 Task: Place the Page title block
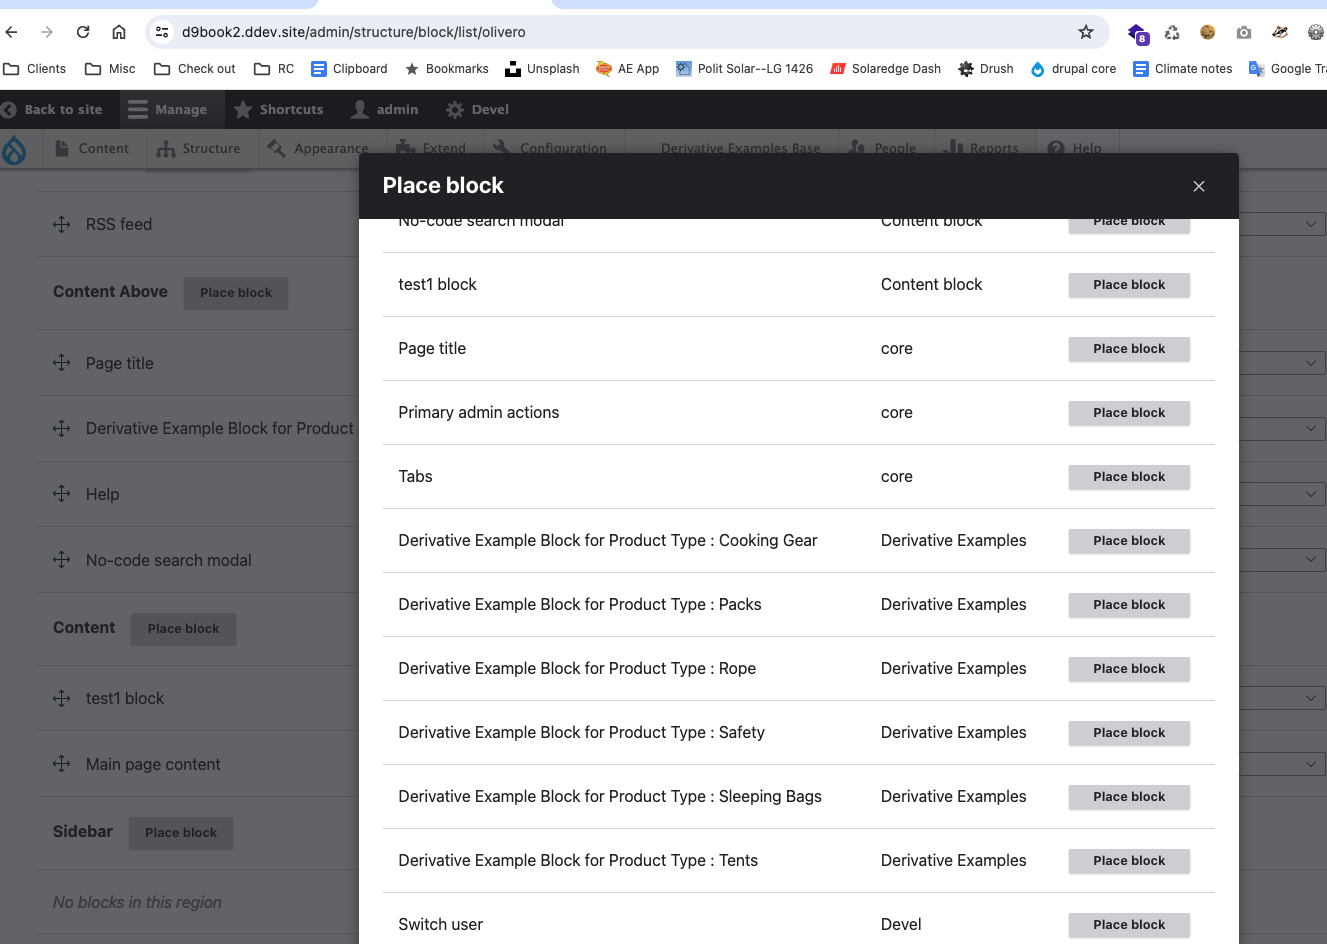point(1129,349)
